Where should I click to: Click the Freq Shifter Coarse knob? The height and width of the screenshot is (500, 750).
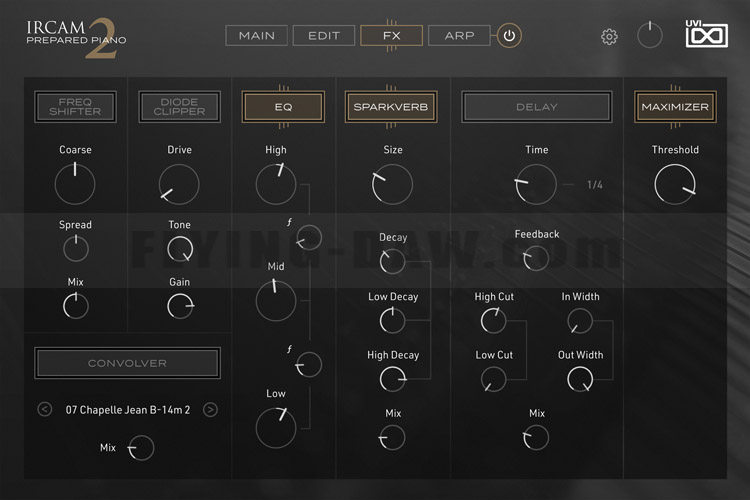point(75,184)
